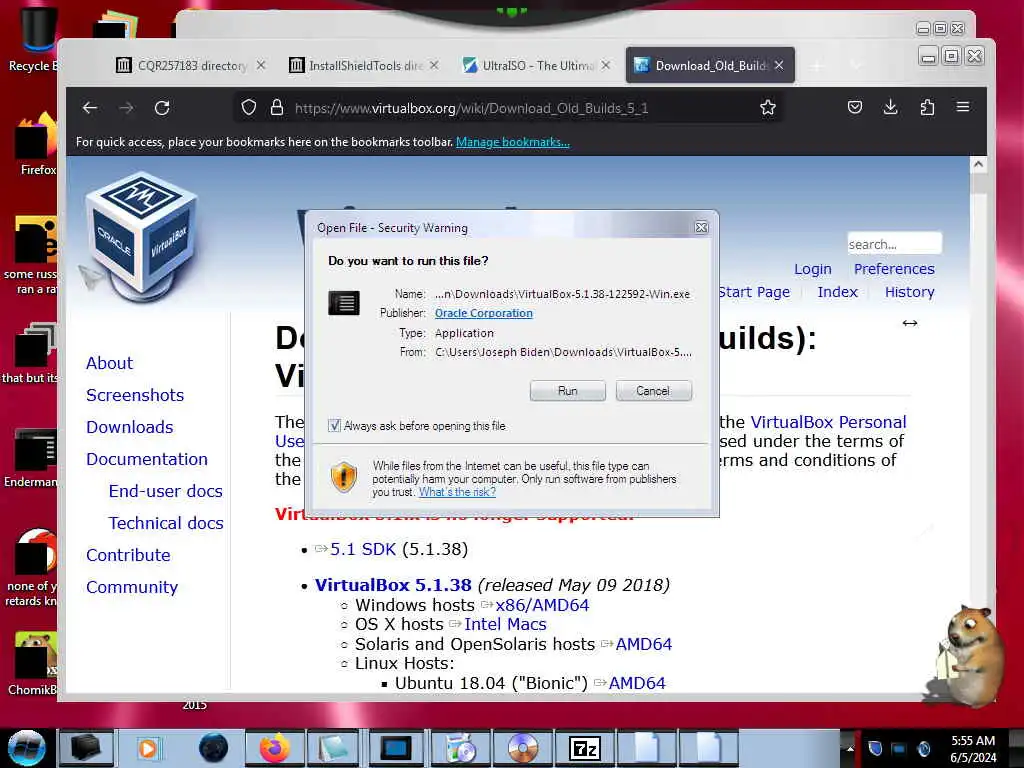Click the network tray icon

899,748
